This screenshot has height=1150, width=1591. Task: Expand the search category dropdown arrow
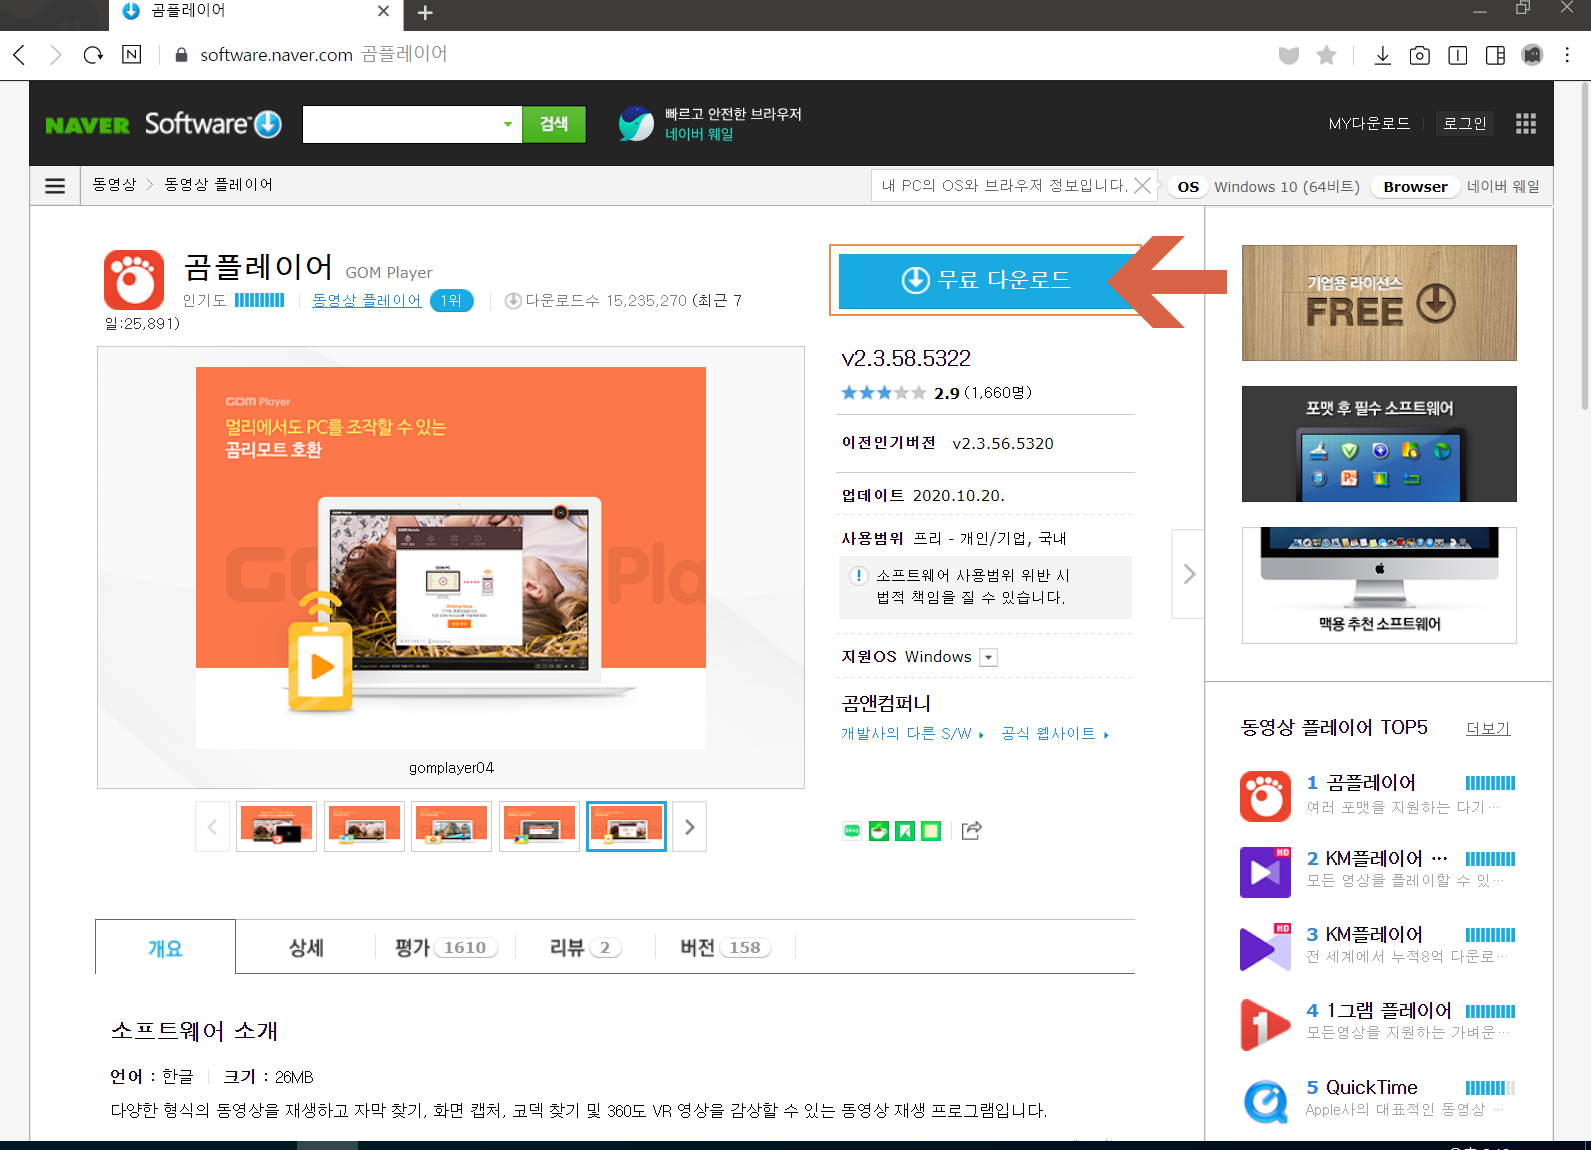coord(508,124)
